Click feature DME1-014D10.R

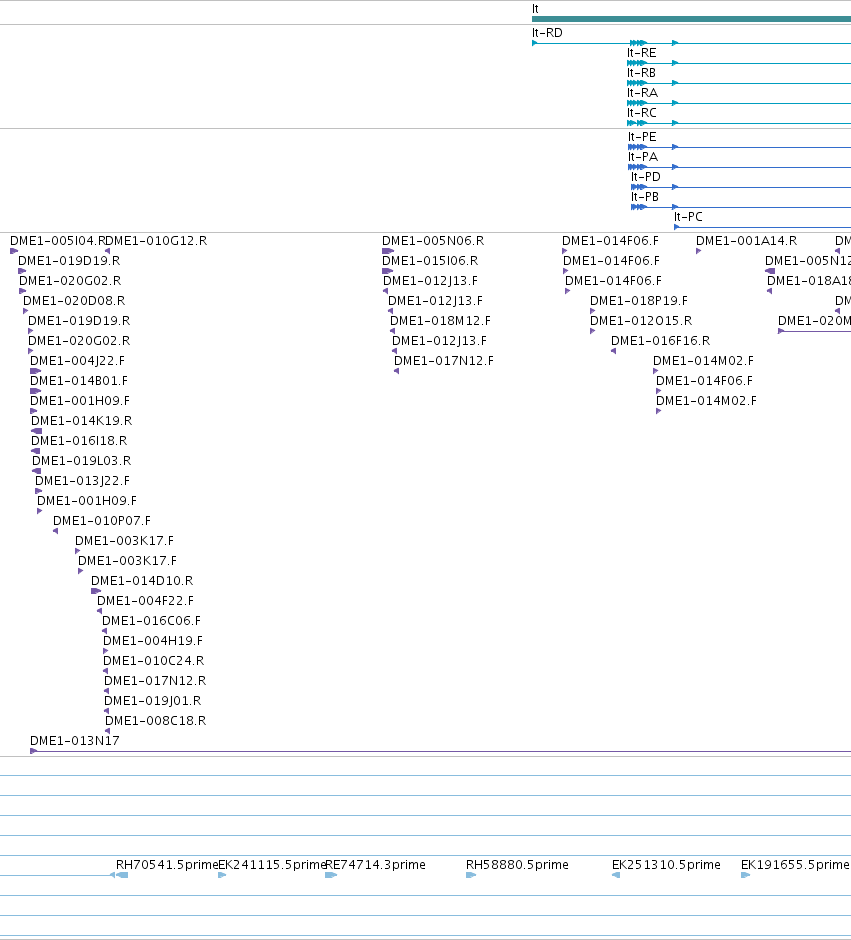click(142, 581)
